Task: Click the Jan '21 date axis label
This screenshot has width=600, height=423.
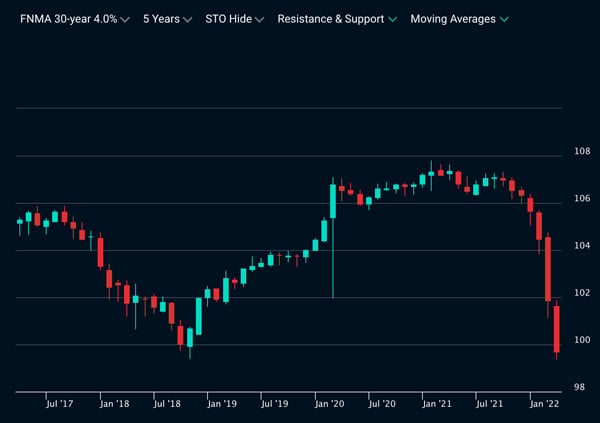Action: (437, 403)
